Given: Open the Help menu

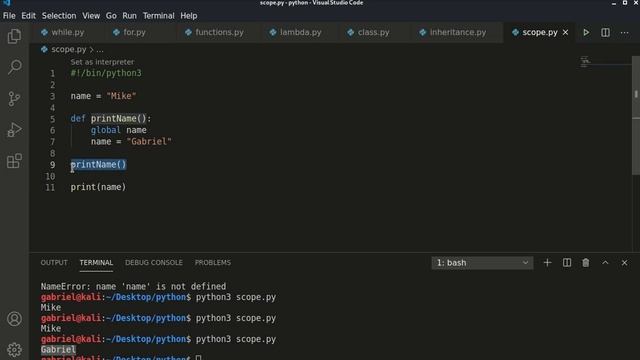Looking at the screenshot, I should tap(189, 16).
